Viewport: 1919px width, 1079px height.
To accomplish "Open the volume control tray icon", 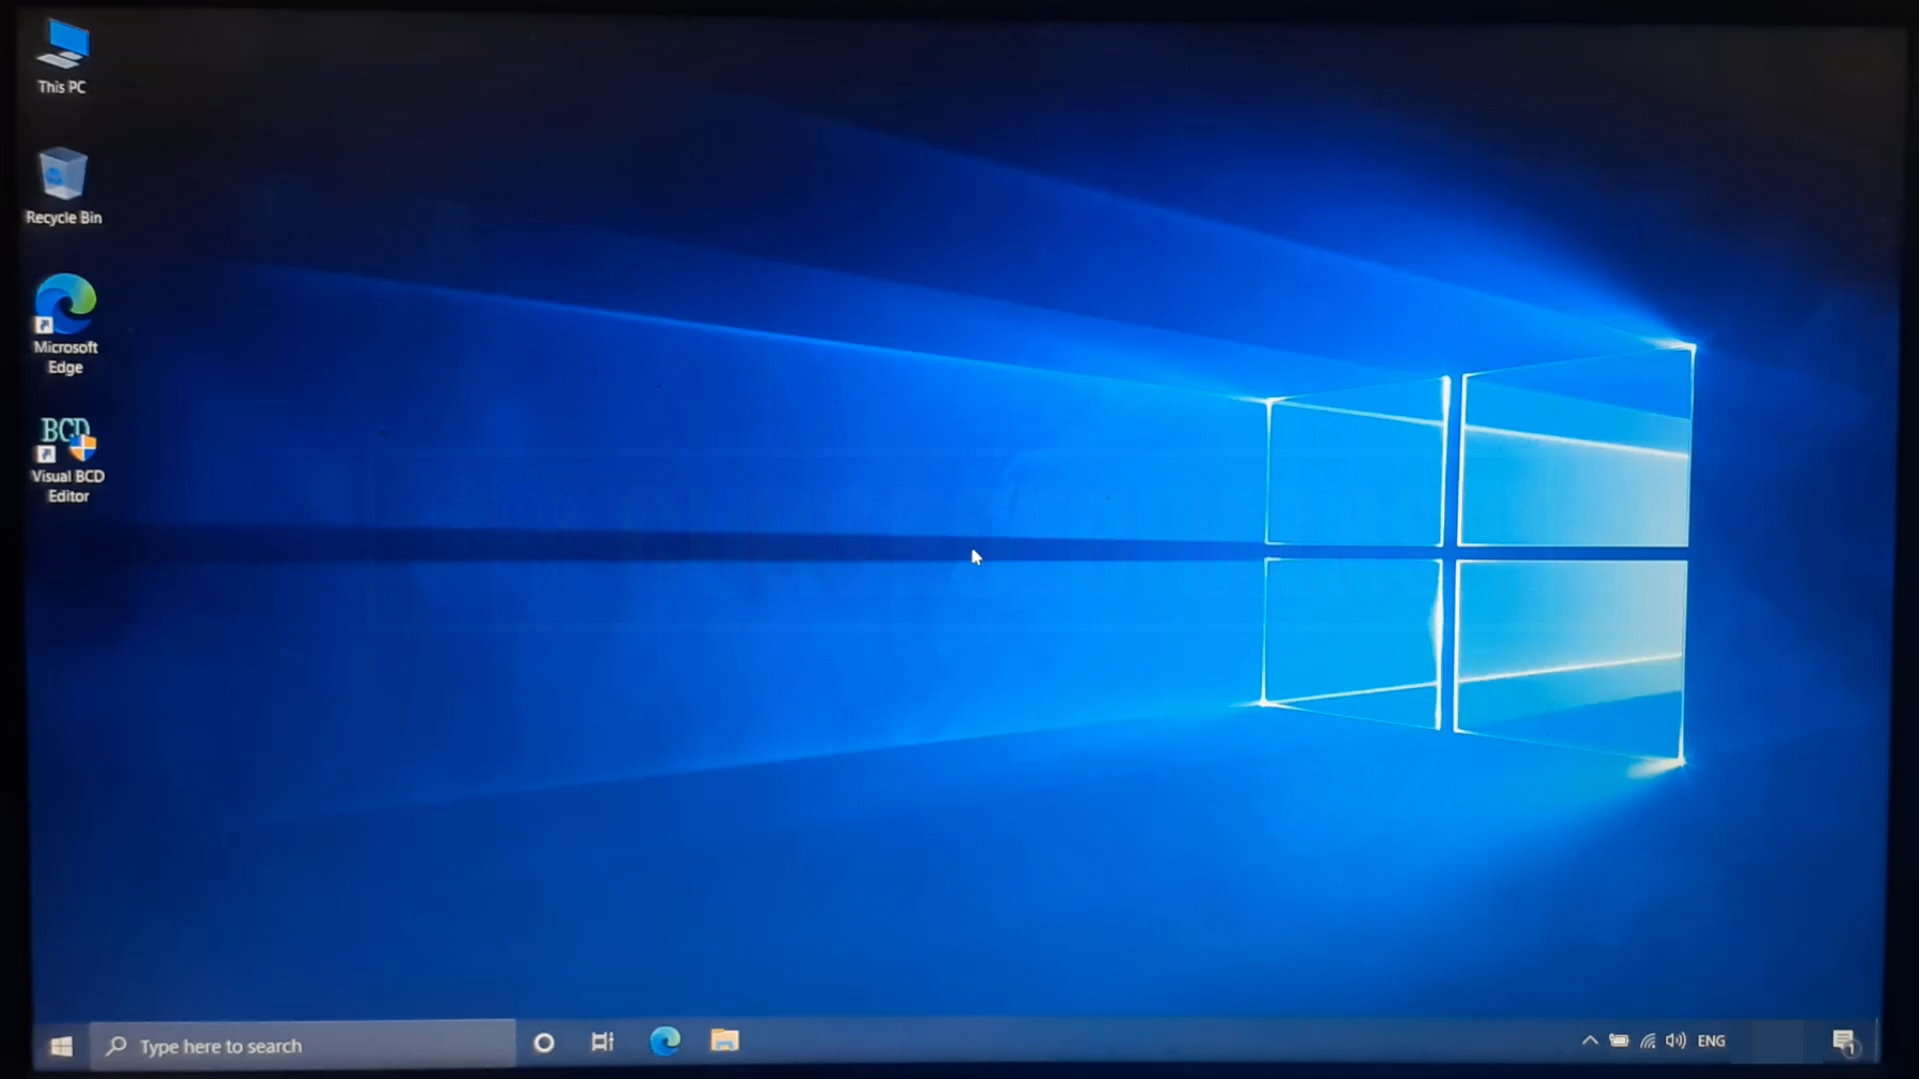I will [x=1676, y=1041].
